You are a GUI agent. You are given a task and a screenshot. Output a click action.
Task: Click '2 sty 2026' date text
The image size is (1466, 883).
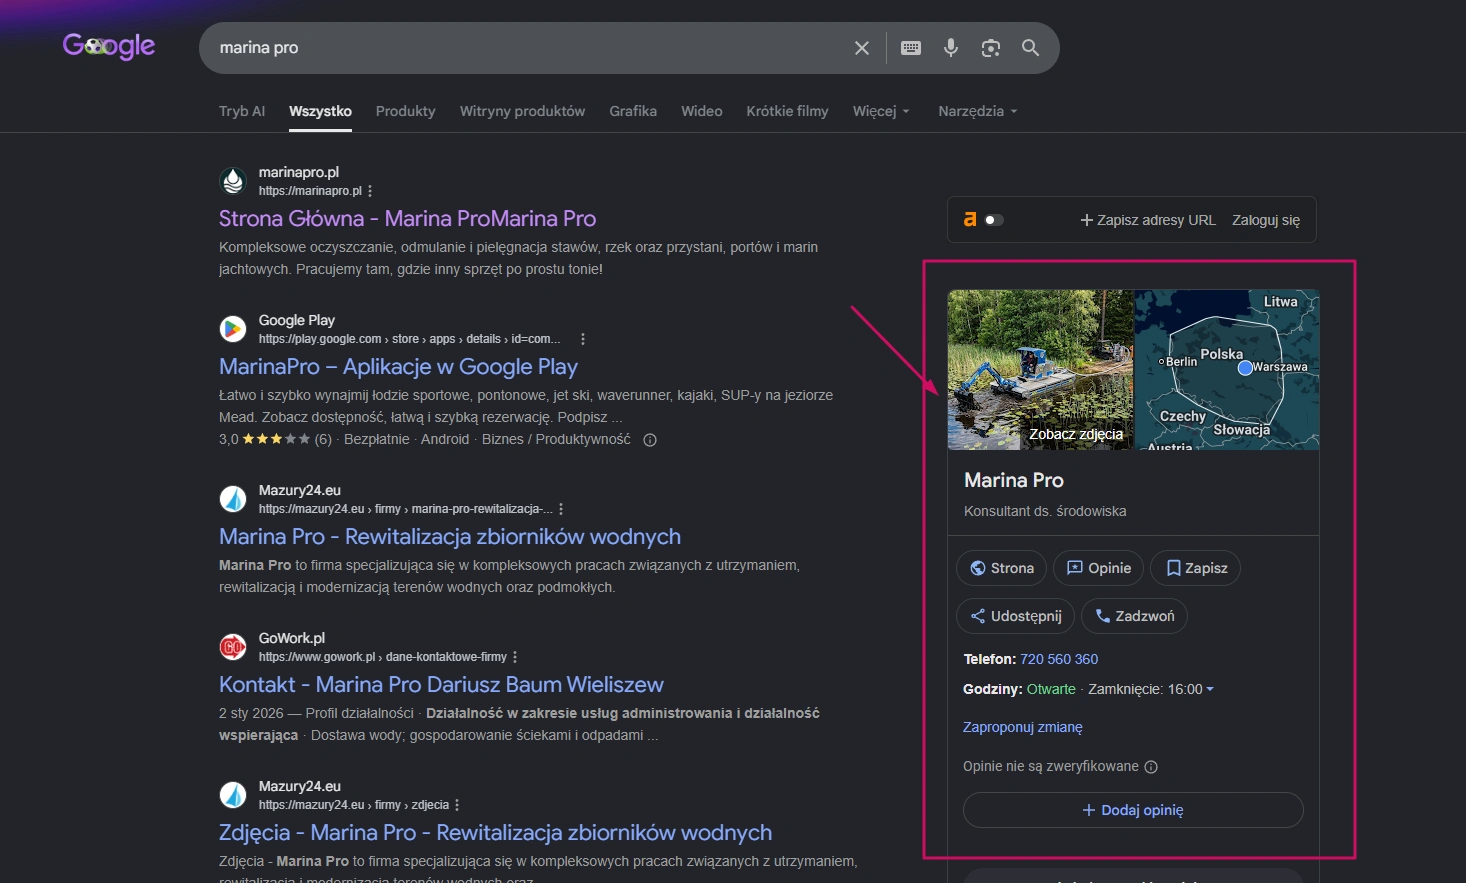click(x=251, y=713)
